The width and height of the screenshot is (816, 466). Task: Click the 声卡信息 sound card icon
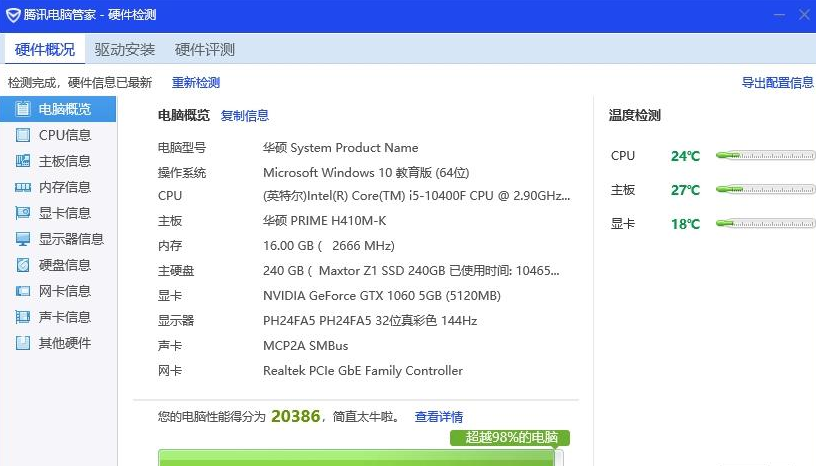23,317
